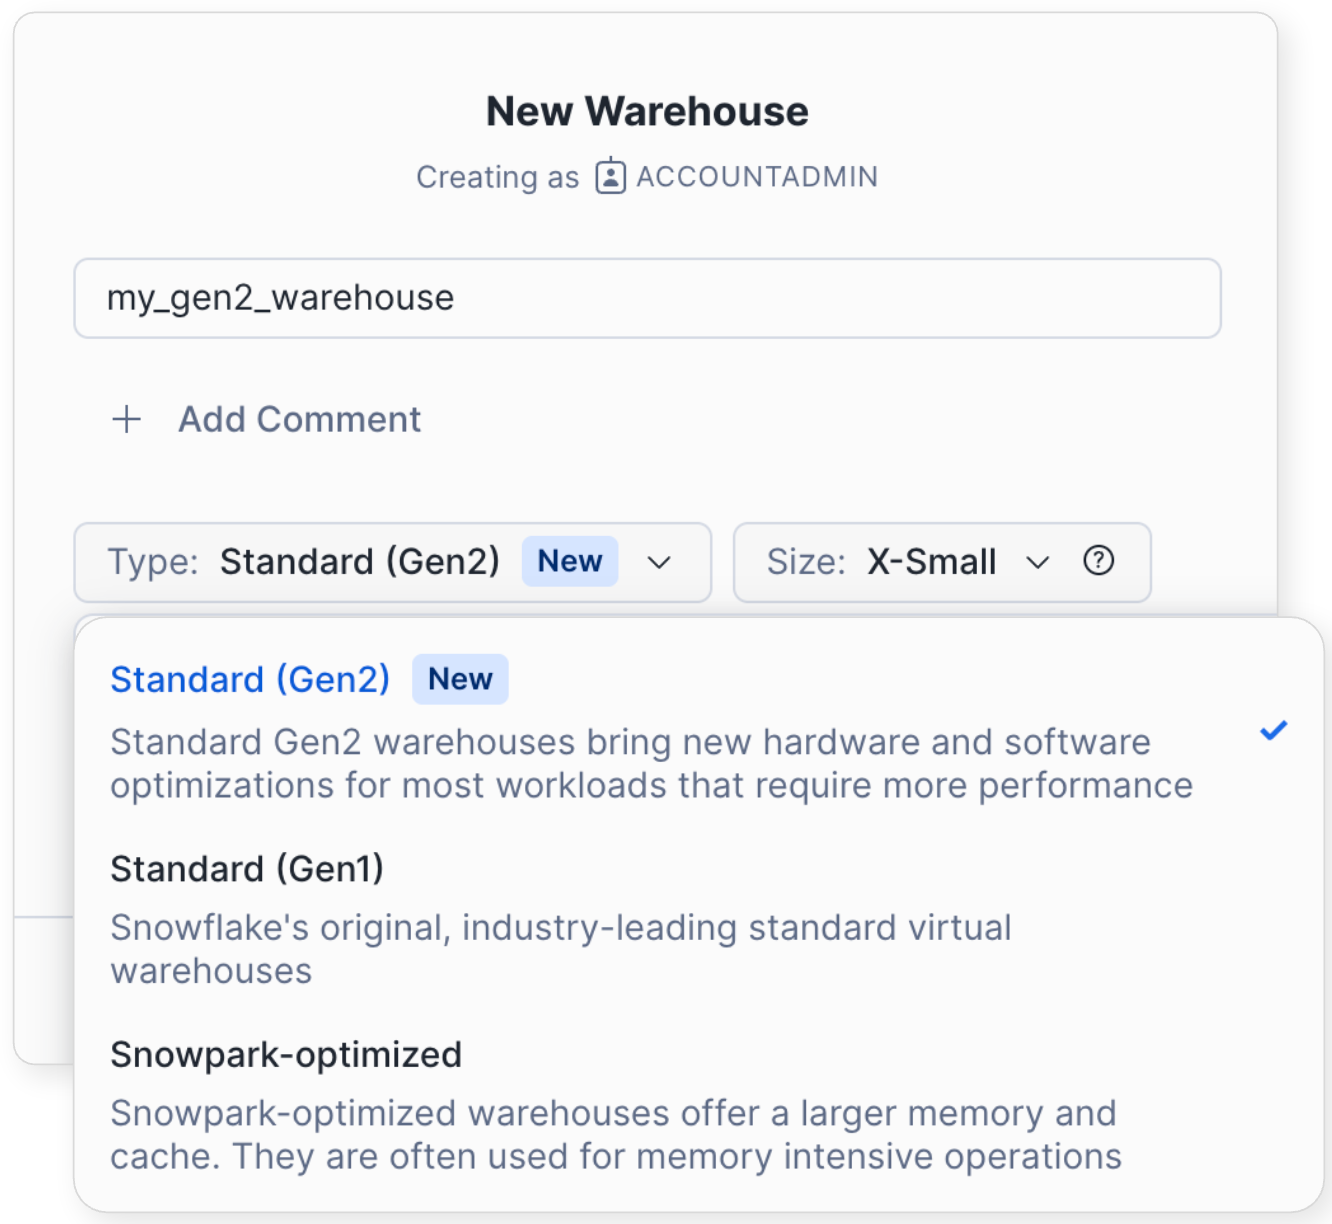
Task: Click the New badge in the options list
Action: coord(460,679)
